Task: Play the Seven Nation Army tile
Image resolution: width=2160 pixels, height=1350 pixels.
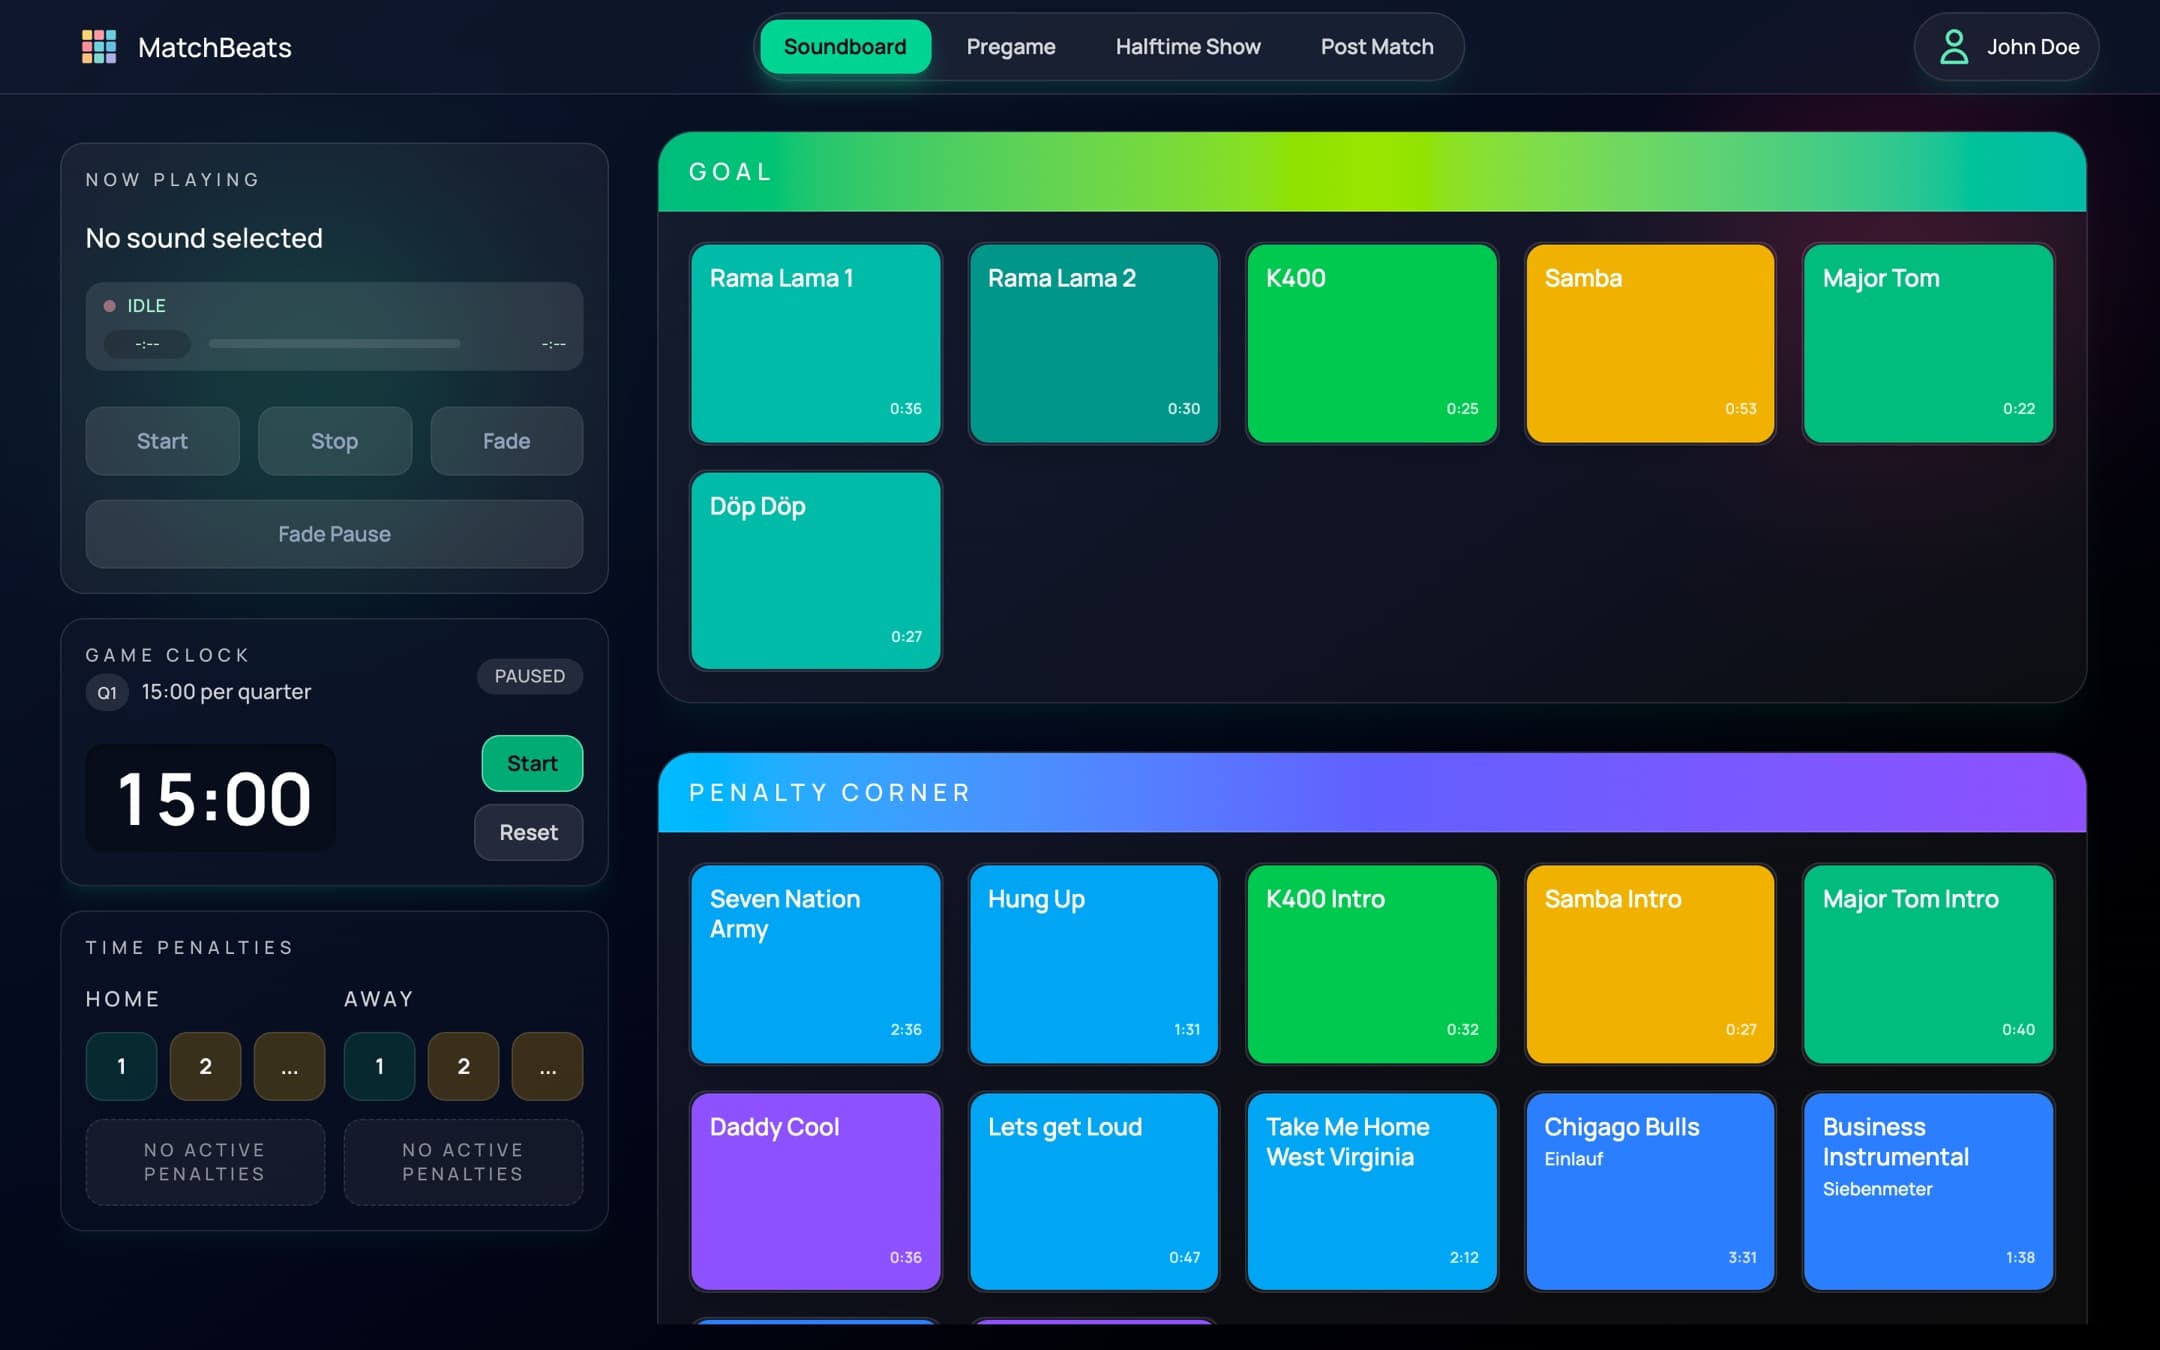Action: click(816, 964)
